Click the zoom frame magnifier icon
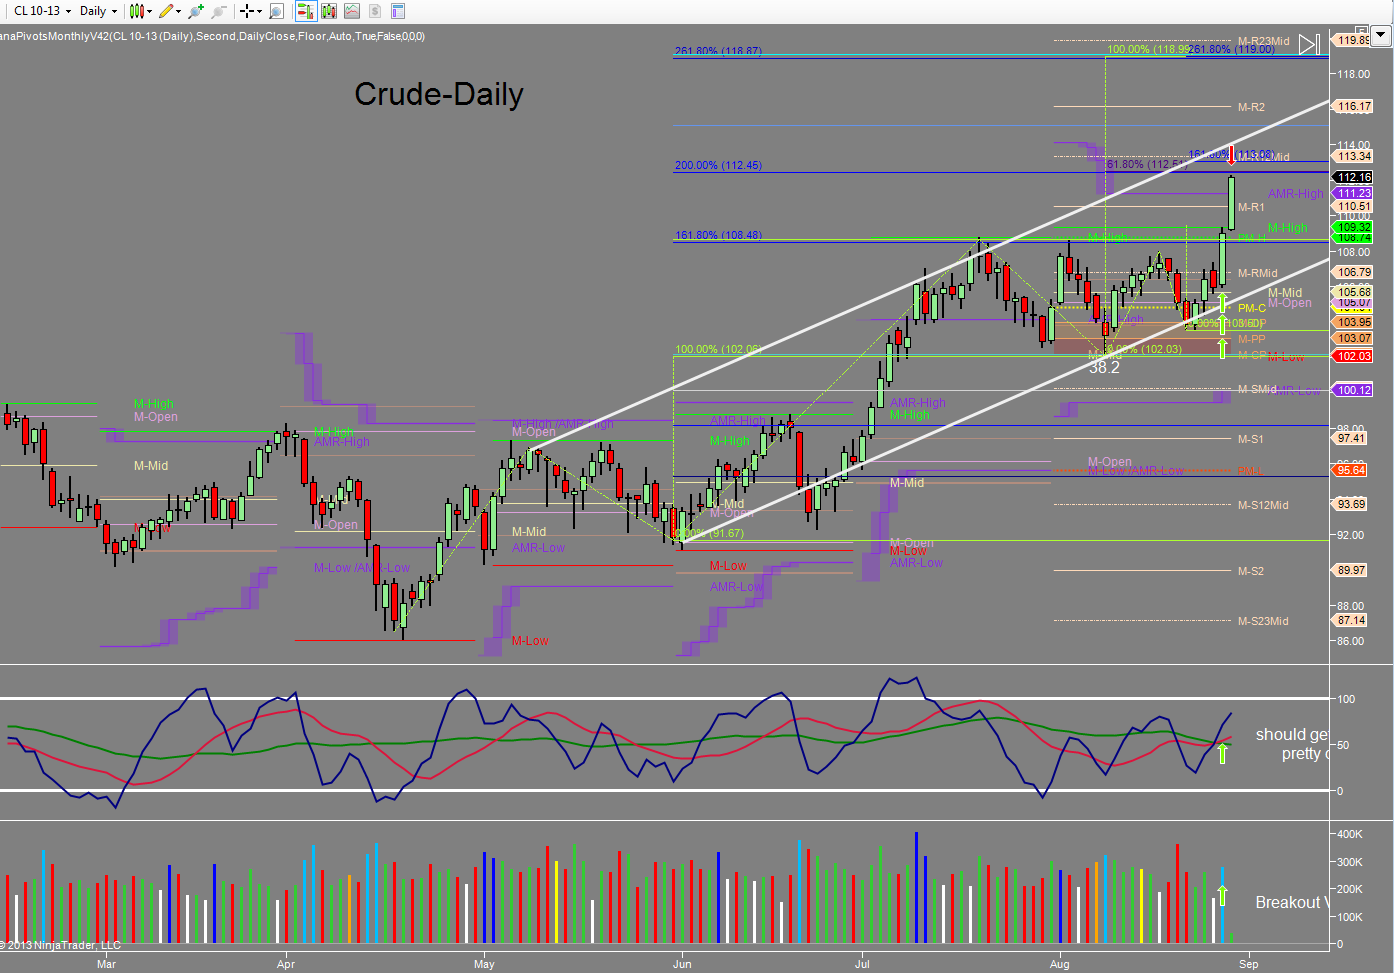1394x973 pixels. click(x=277, y=11)
